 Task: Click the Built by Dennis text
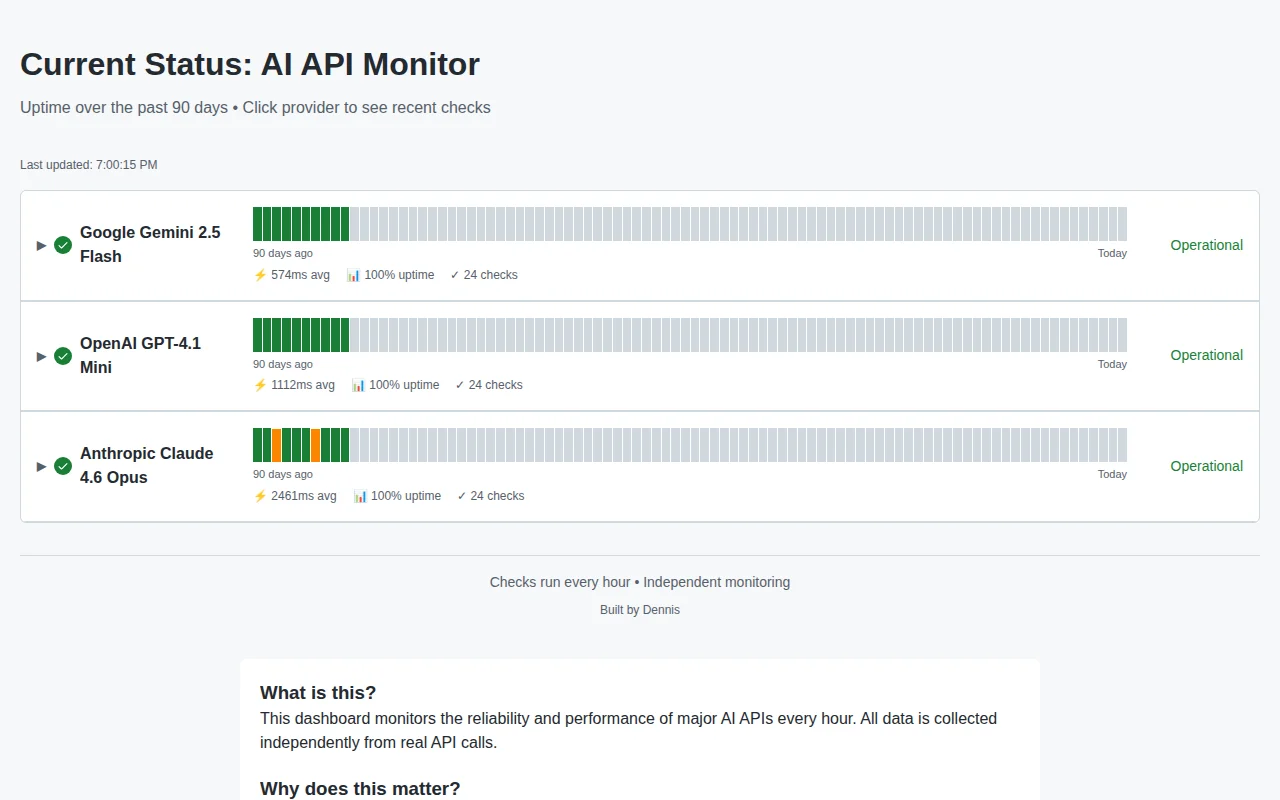click(640, 610)
